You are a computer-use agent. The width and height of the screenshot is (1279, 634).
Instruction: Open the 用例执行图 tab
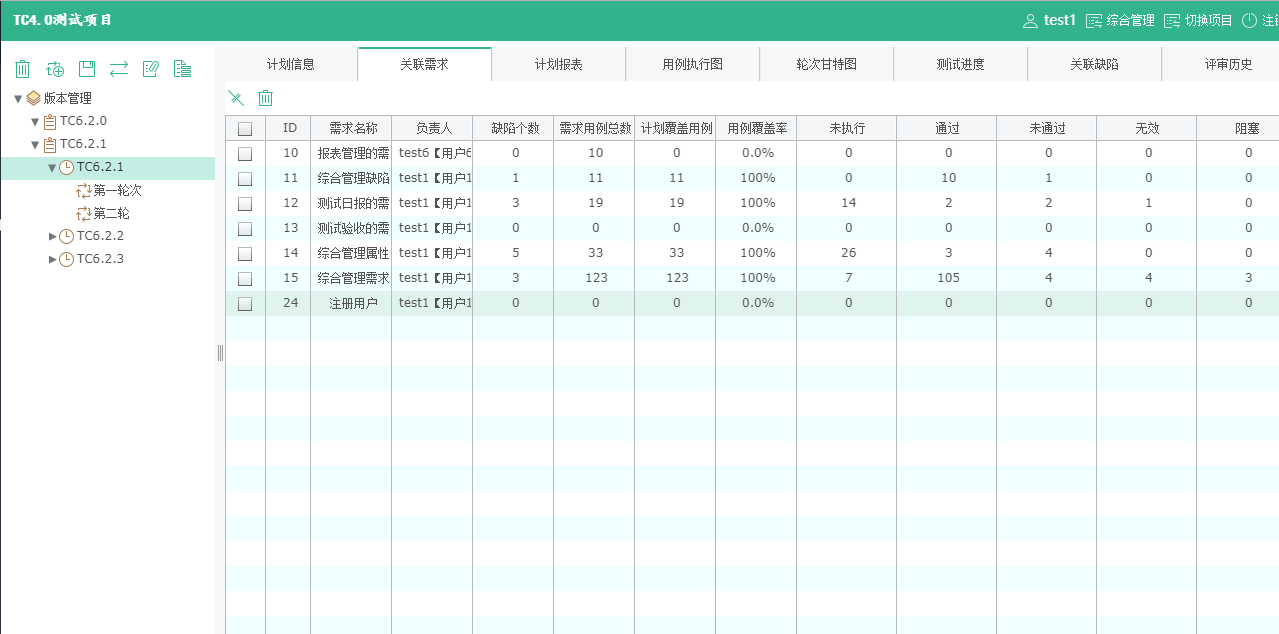(x=692, y=64)
